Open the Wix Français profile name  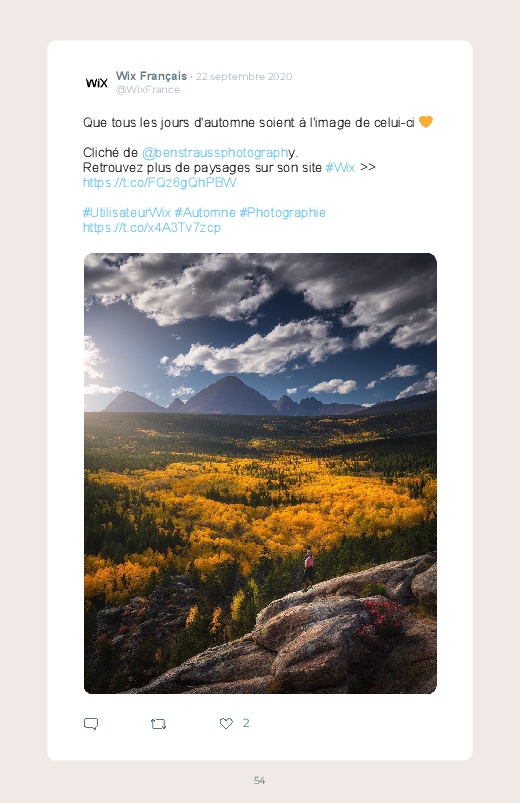[151, 76]
